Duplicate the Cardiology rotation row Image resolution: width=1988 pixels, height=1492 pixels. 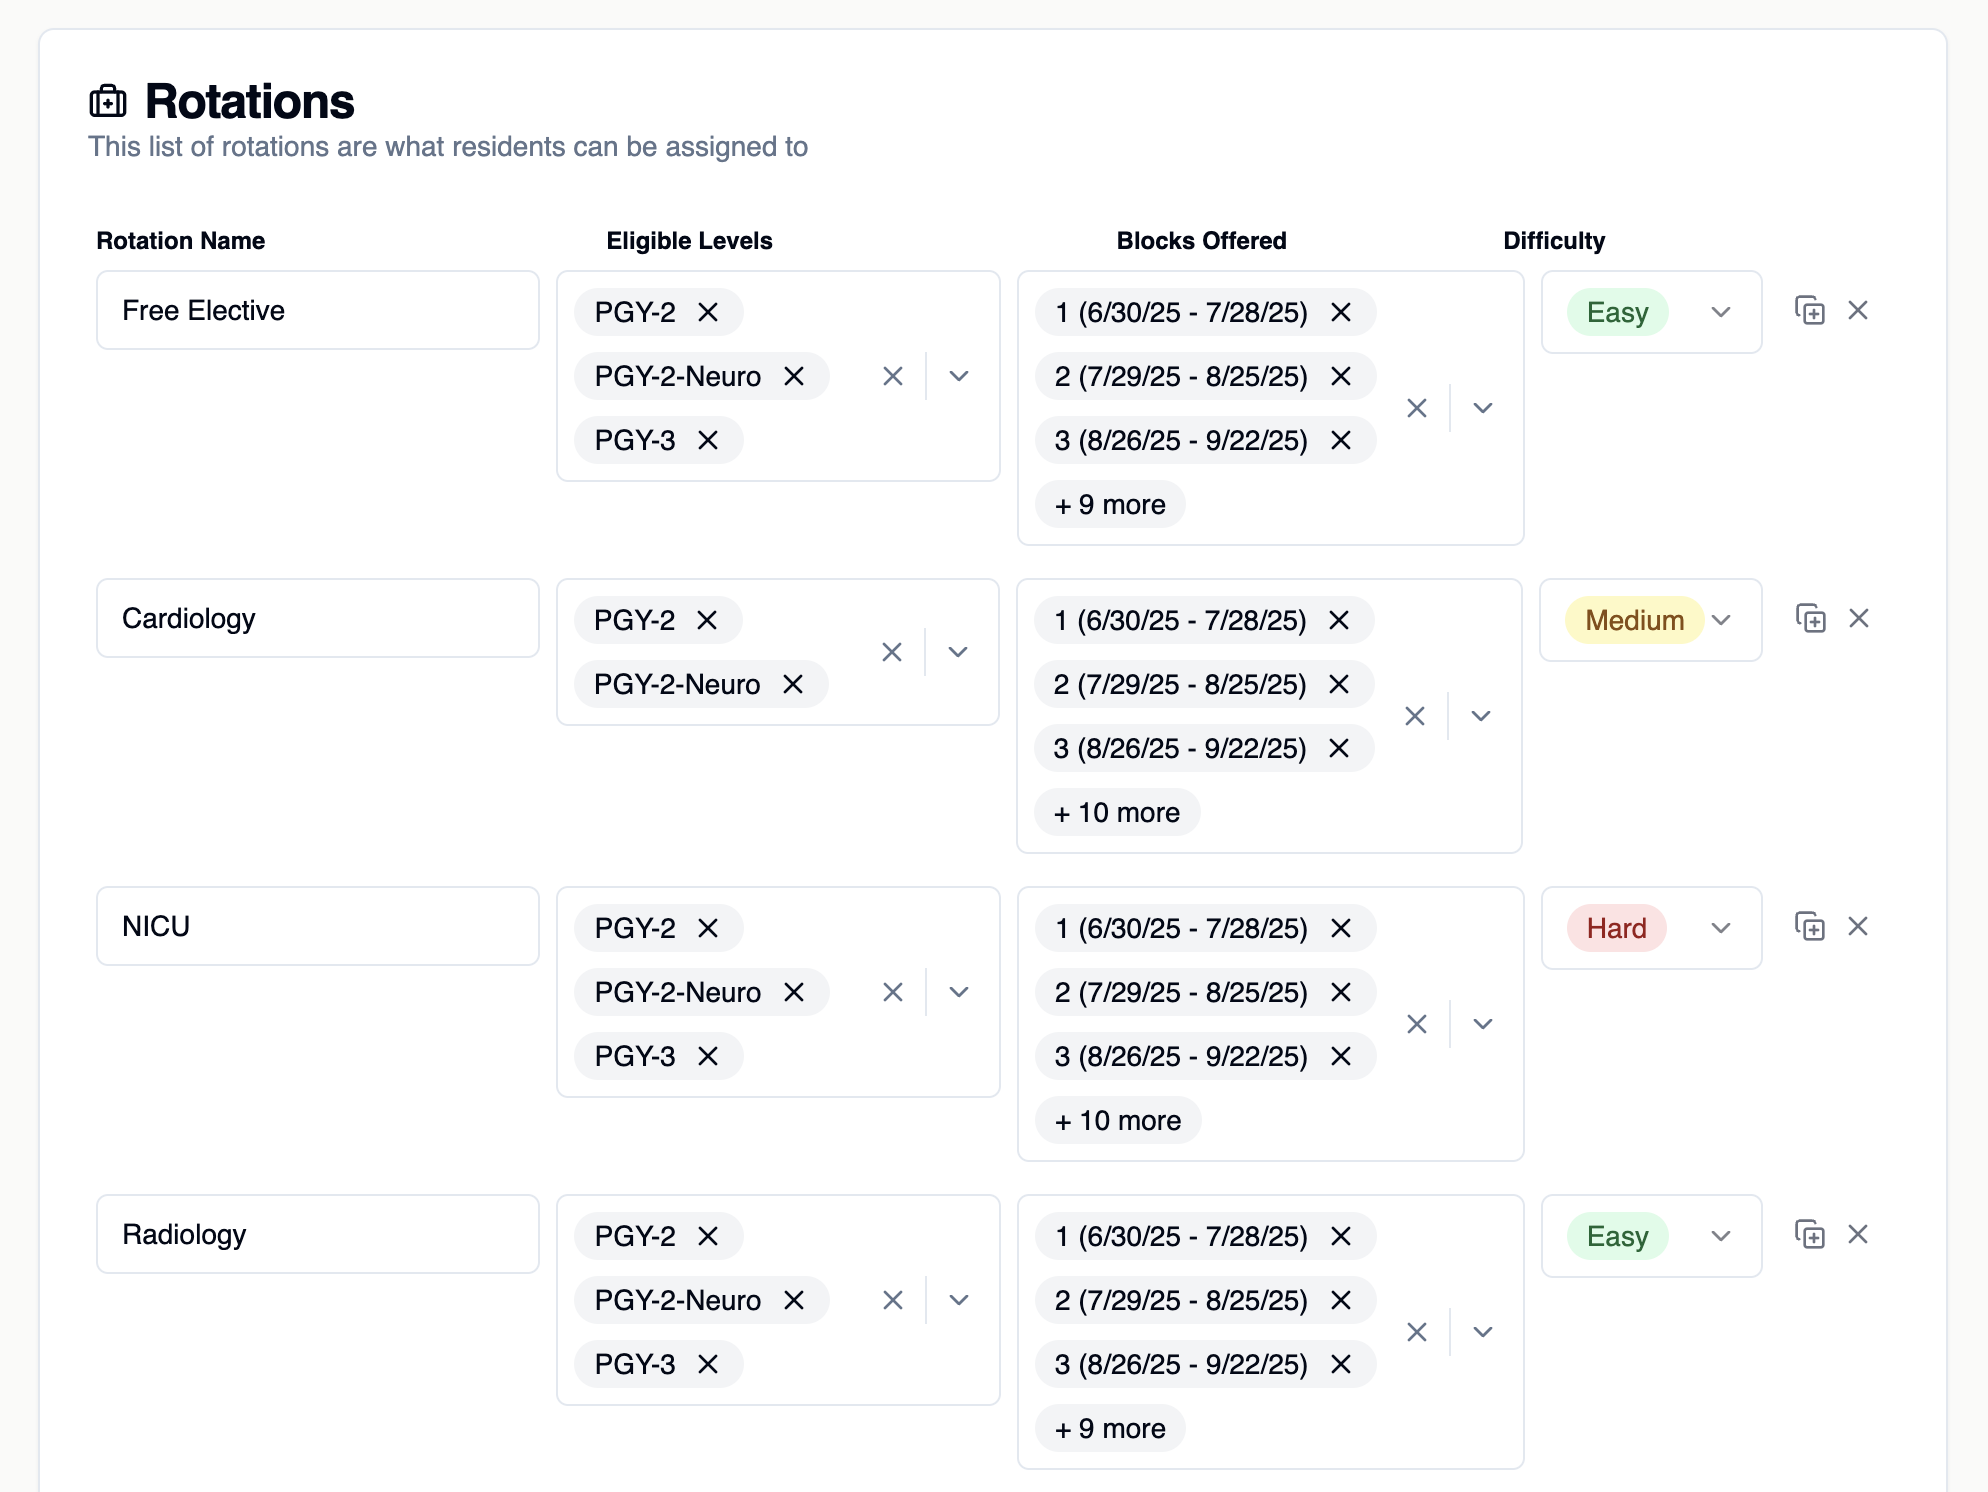[1810, 619]
